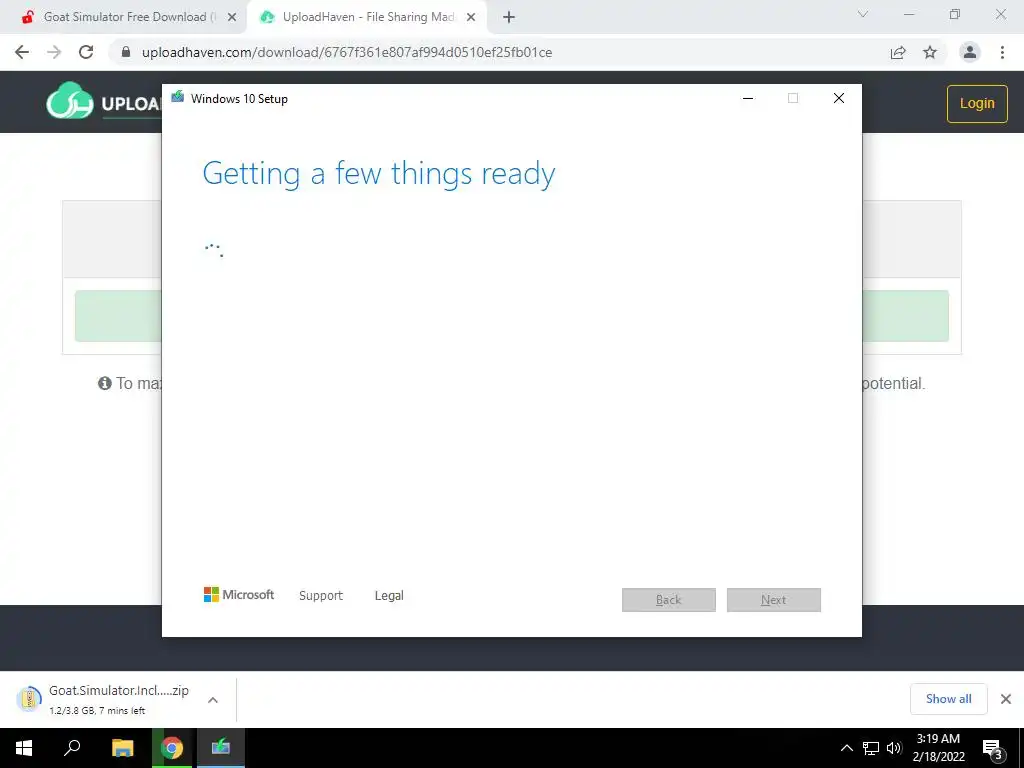Click the Login button on UploadHaven
This screenshot has height=768, width=1024.
pos(977,104)
